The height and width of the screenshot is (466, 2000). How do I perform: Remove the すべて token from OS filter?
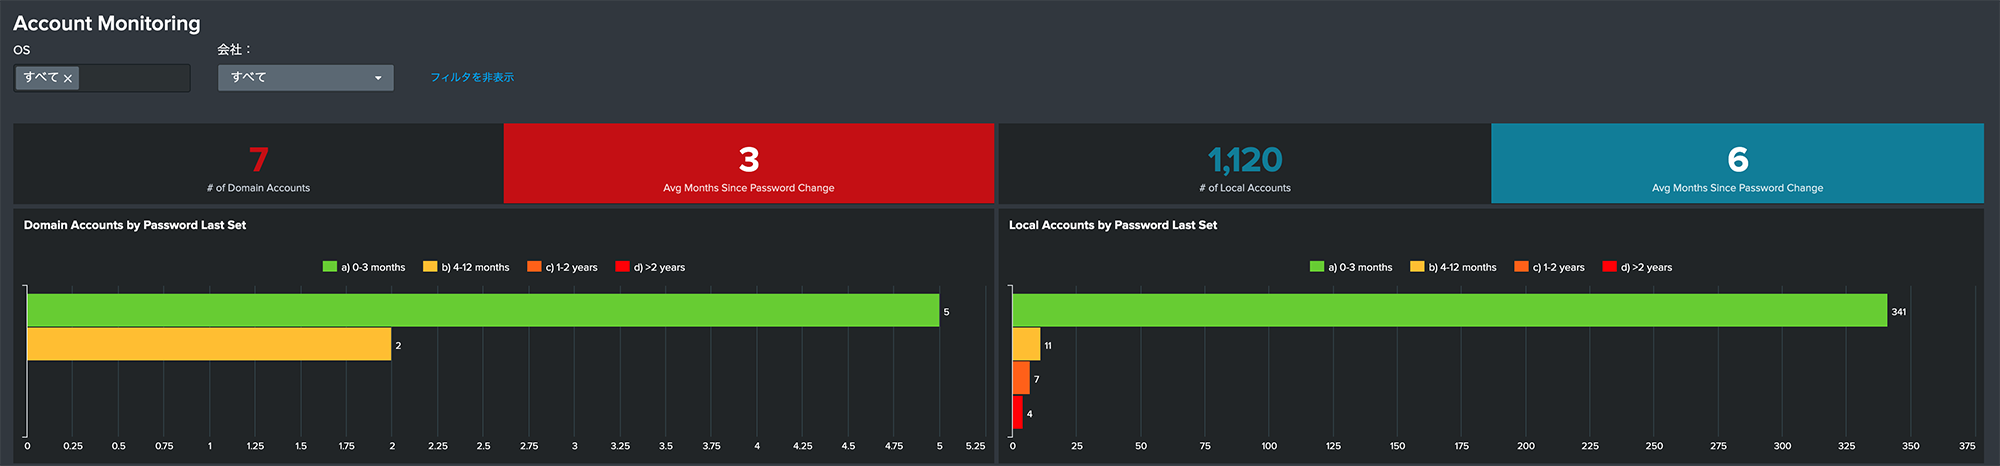68,78
